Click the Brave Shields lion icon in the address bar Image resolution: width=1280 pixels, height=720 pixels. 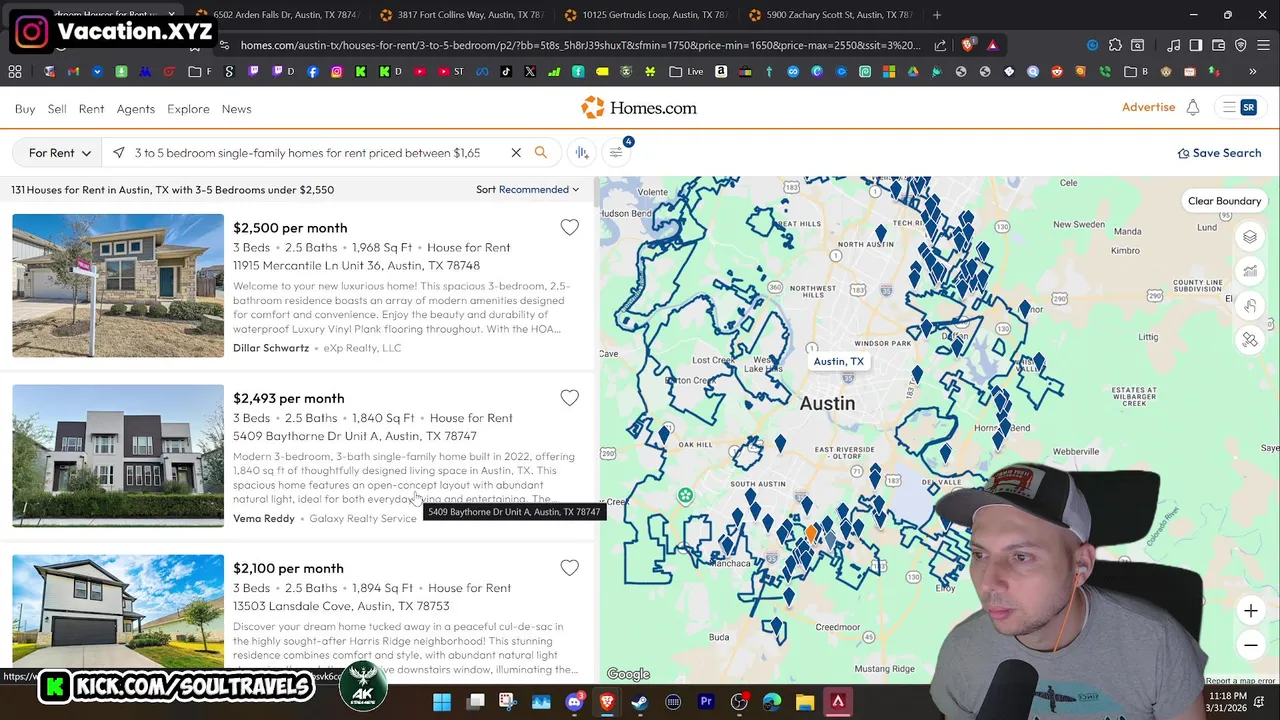click(x=967, y=45)
